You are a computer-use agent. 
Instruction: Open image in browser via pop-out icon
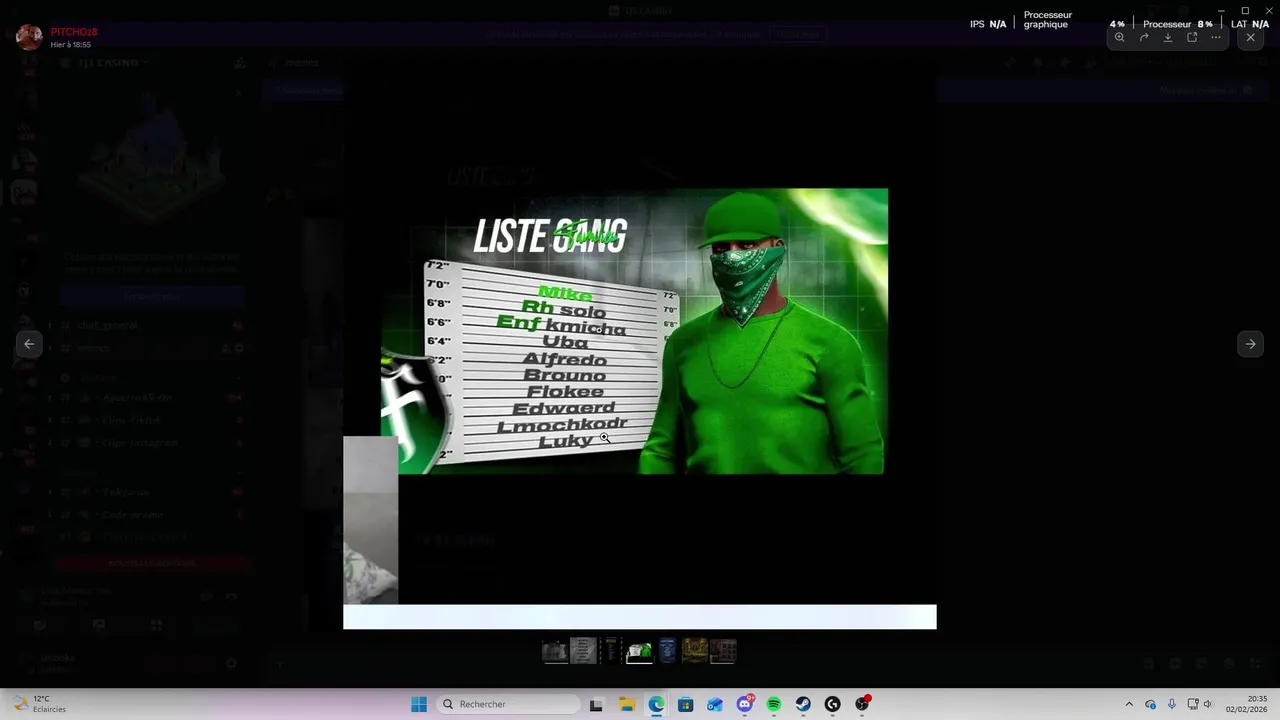[x=1192, y=37]
